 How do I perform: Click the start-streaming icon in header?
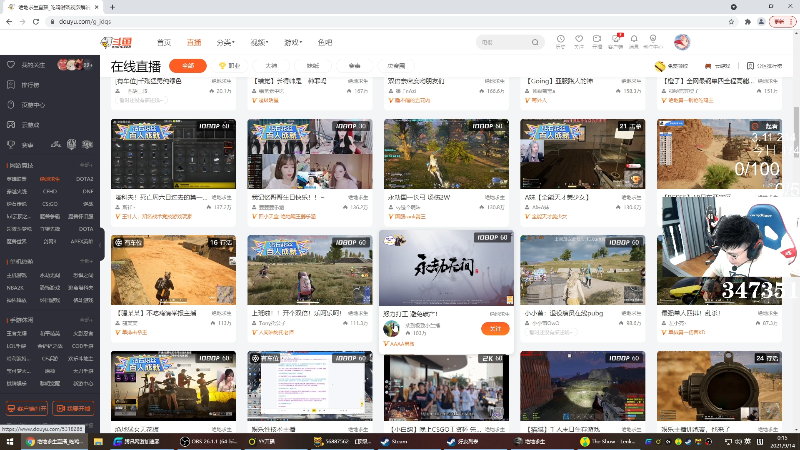tap(597, 41)
